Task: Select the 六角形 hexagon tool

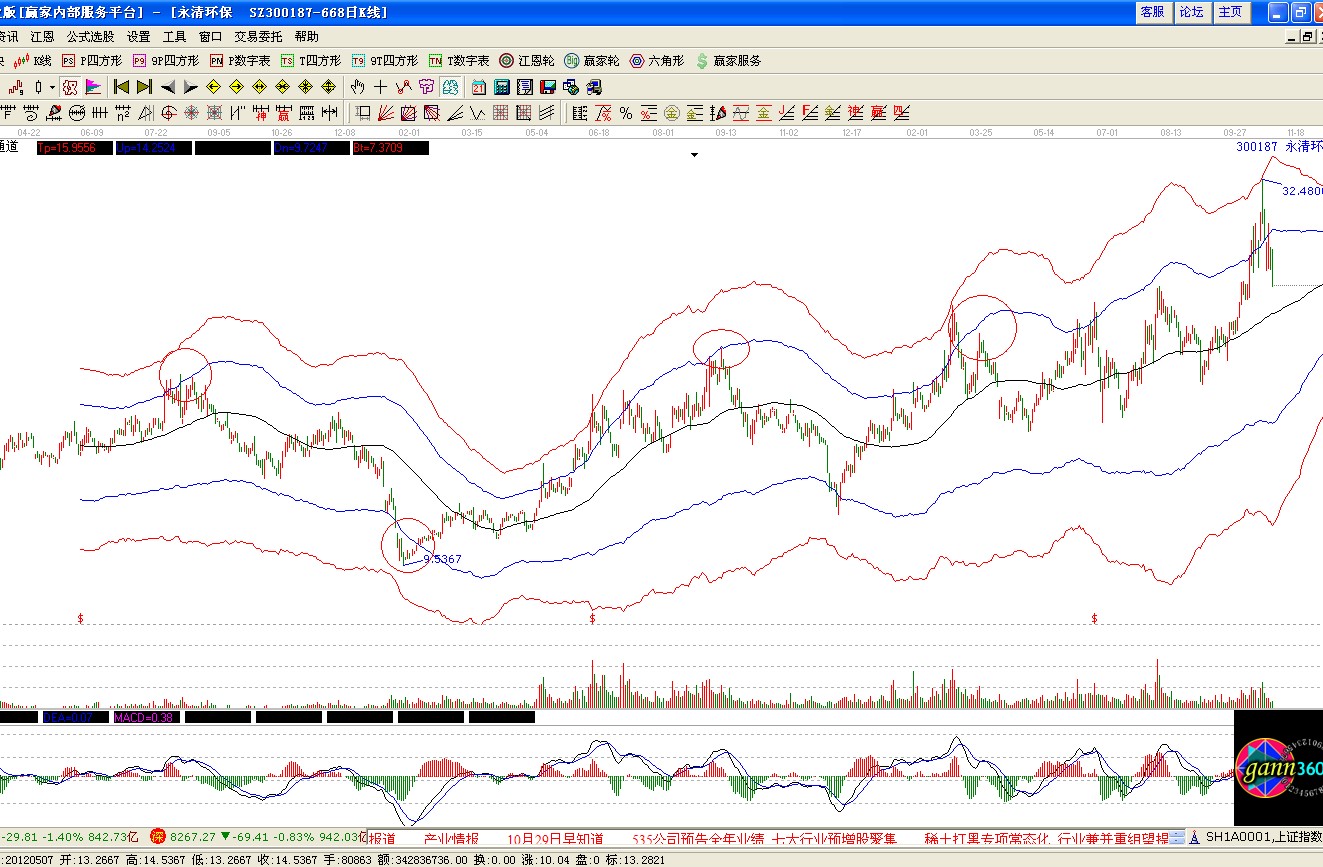Action: (x=657, y=61)
